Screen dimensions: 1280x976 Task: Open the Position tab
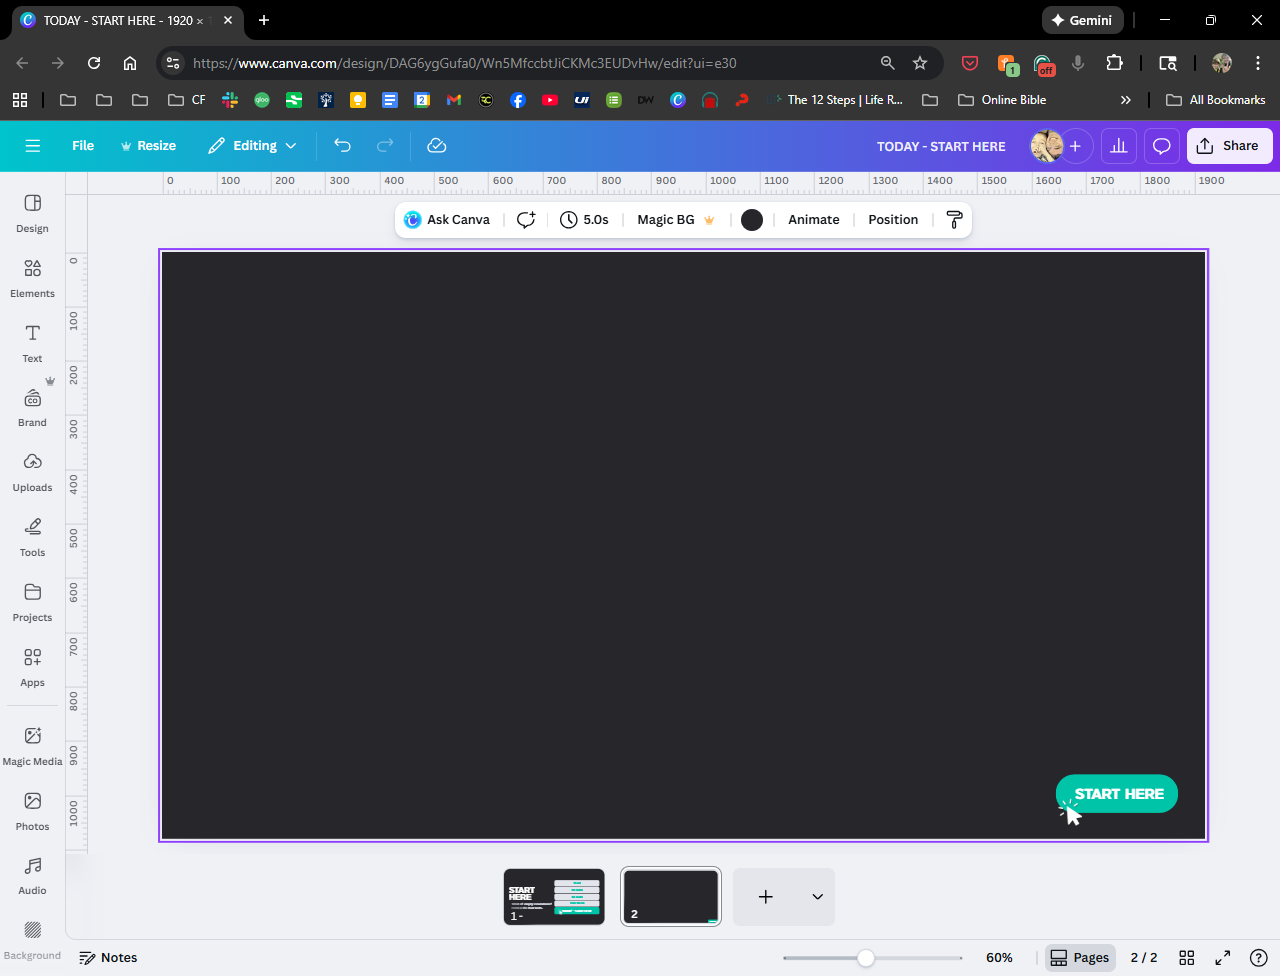(892, 220)
